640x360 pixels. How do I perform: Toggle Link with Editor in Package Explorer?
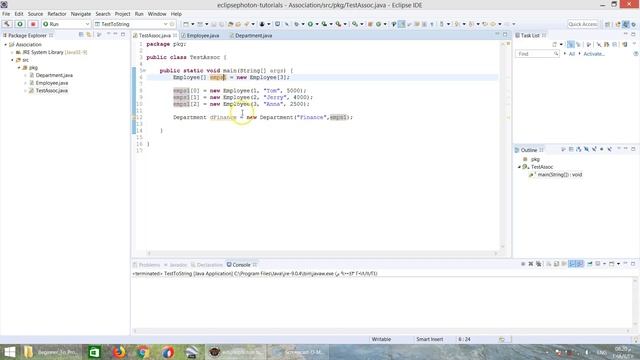coord(89,35)
